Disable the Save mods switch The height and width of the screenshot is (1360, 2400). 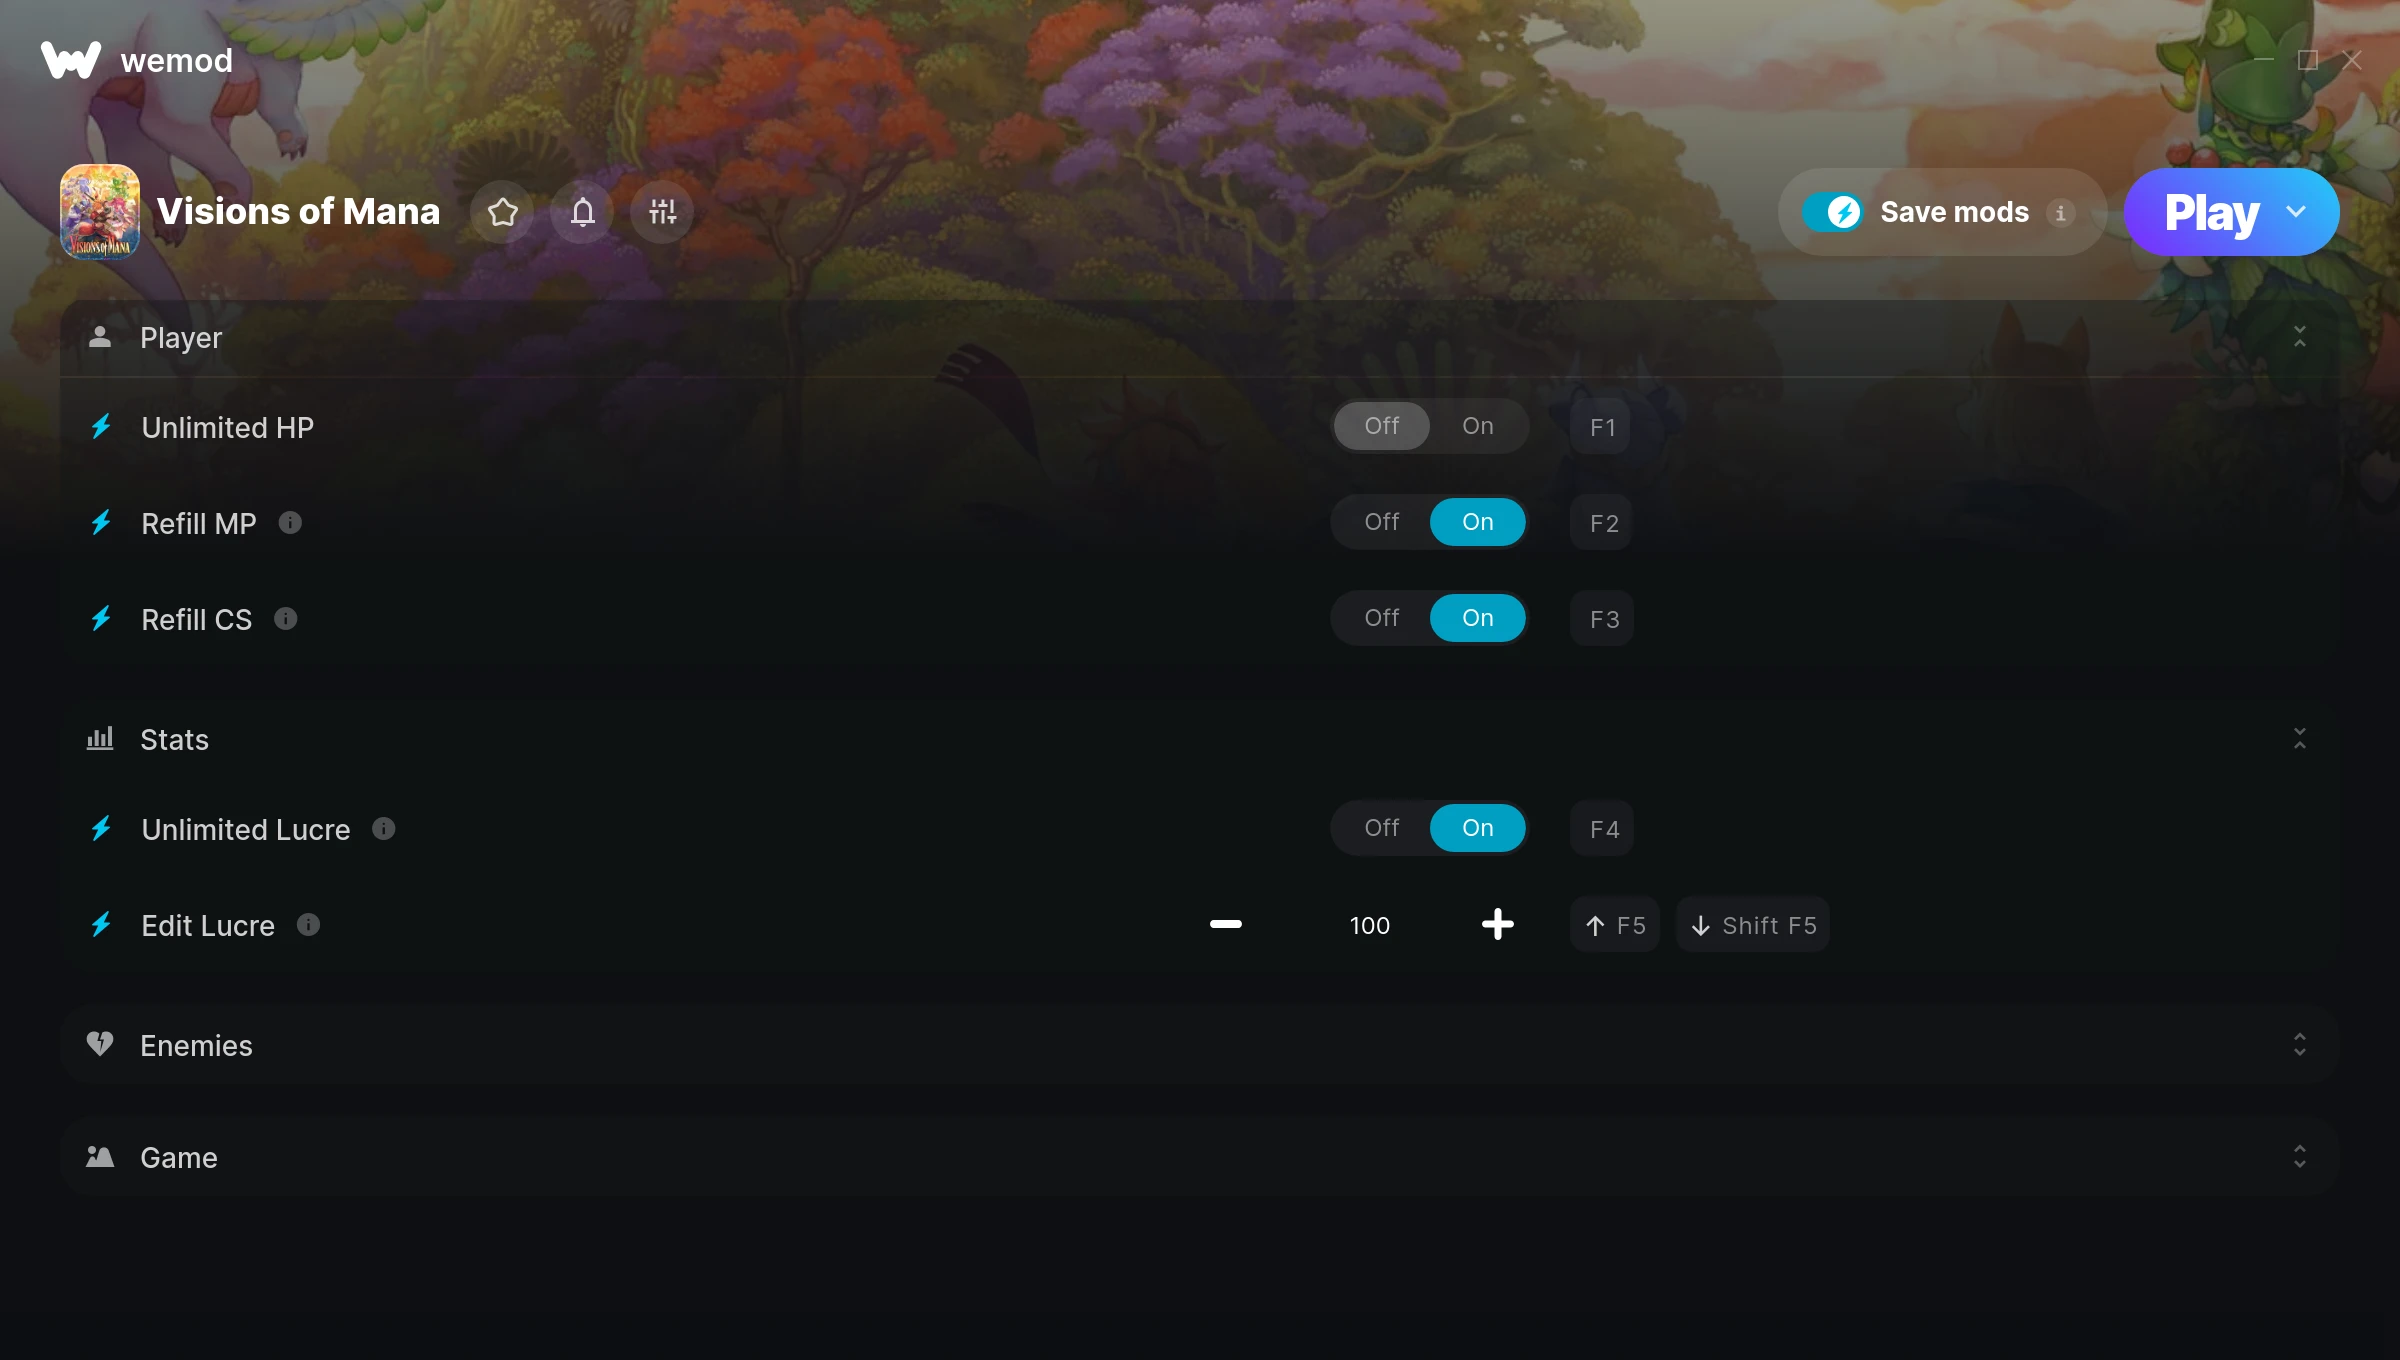pos(1832,212)
